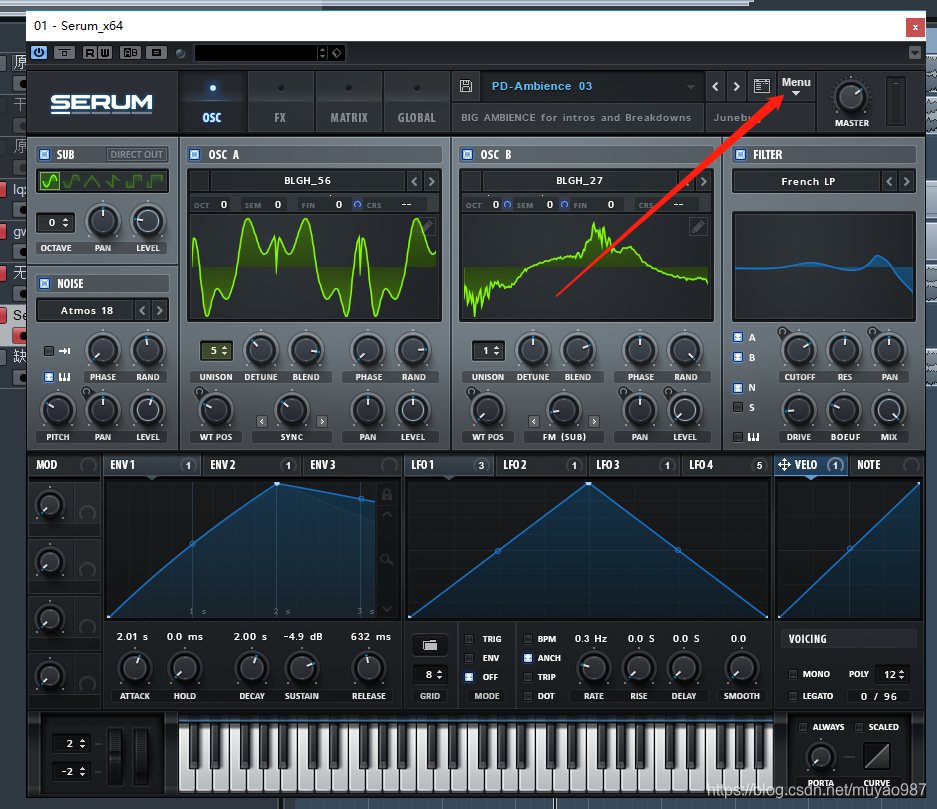Open the BLGH_56 wavetable list
The width and height of the screenshot is (937, 809).
coord(307,180)
